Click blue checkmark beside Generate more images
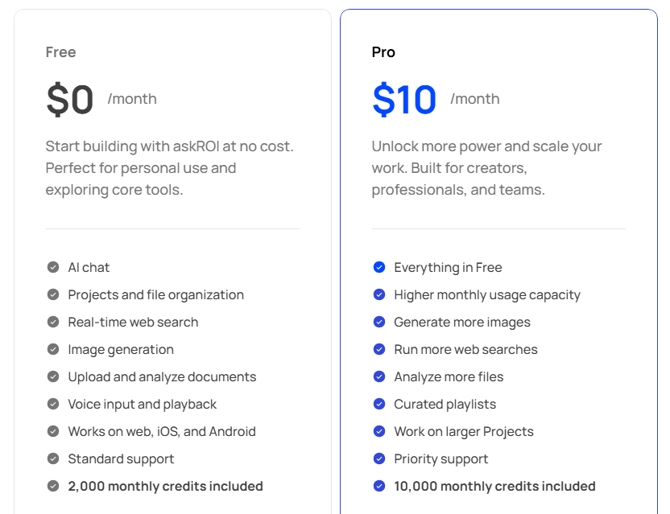The height and width of the screenshot is (514, 670). pyautogui.click(x=379, y=322)
